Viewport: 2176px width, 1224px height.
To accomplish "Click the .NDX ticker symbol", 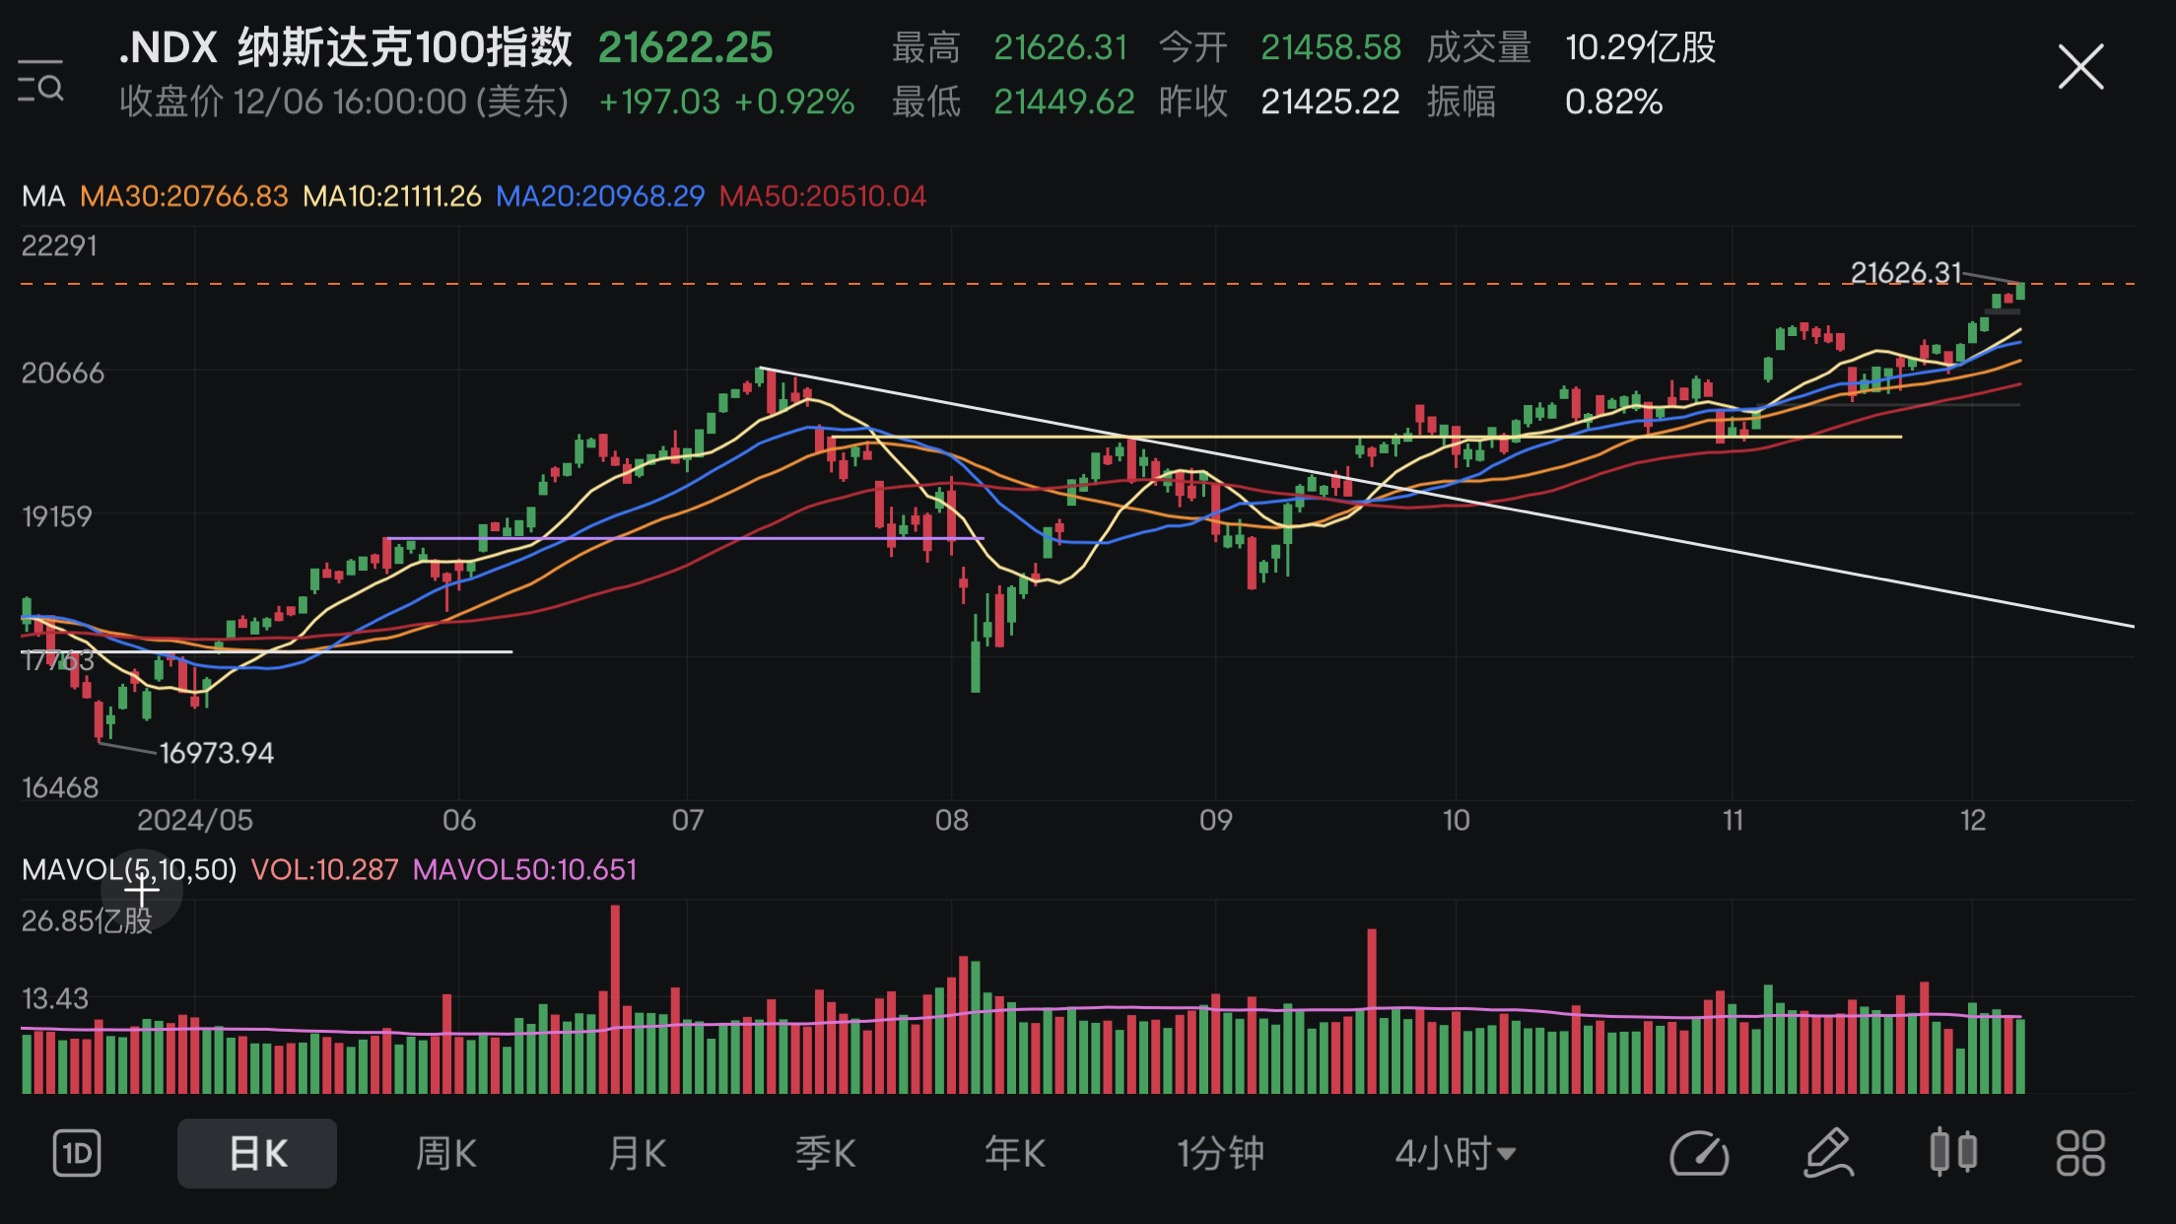I will [168, 47].
